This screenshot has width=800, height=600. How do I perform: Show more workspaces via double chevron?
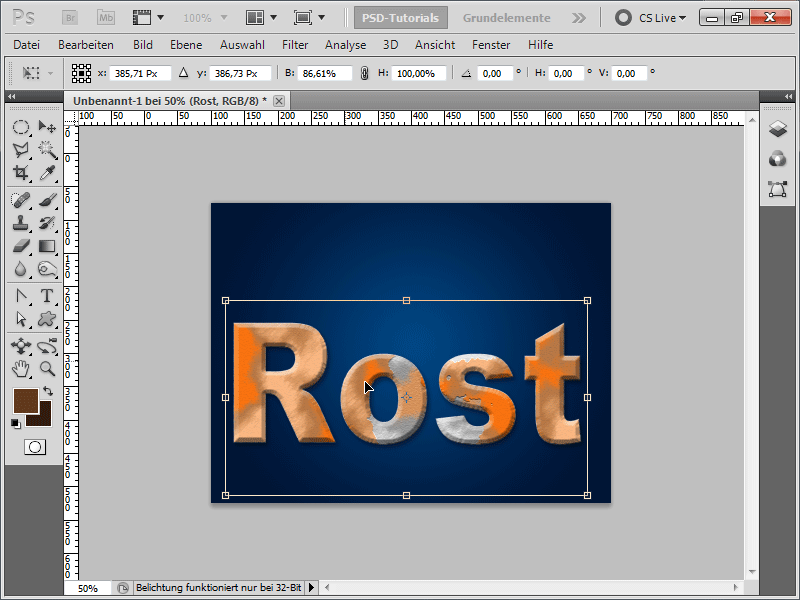click(579, 18)
